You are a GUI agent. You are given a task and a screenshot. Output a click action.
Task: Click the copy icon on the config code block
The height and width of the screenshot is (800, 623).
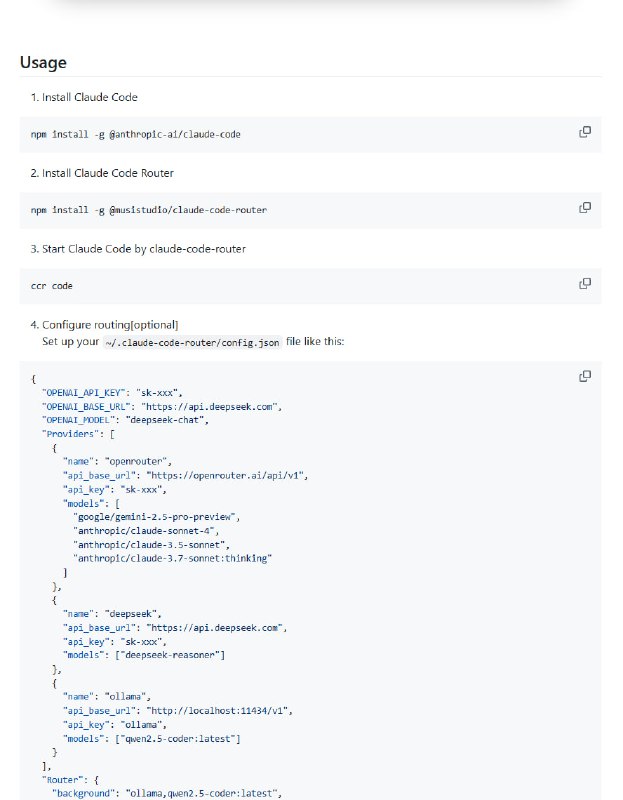pyautogui.click(x=585, y=375)
